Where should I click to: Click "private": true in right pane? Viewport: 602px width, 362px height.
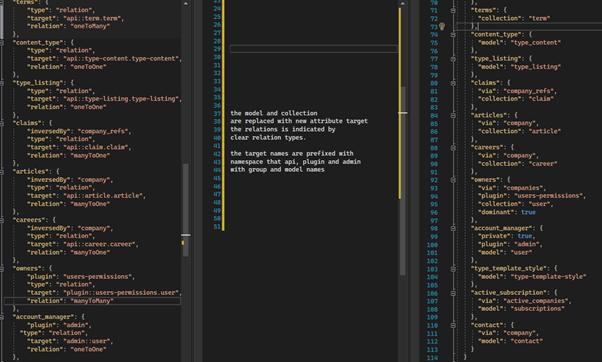coord(507,236)
